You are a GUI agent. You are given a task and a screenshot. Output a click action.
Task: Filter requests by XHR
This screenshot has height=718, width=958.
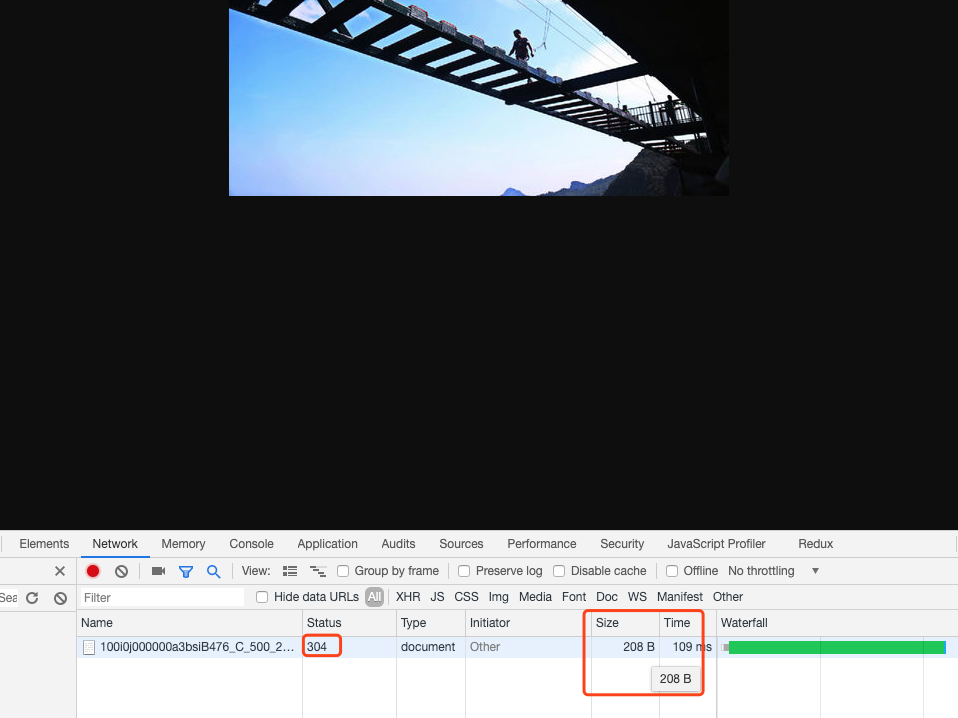(x=408, y=597)
